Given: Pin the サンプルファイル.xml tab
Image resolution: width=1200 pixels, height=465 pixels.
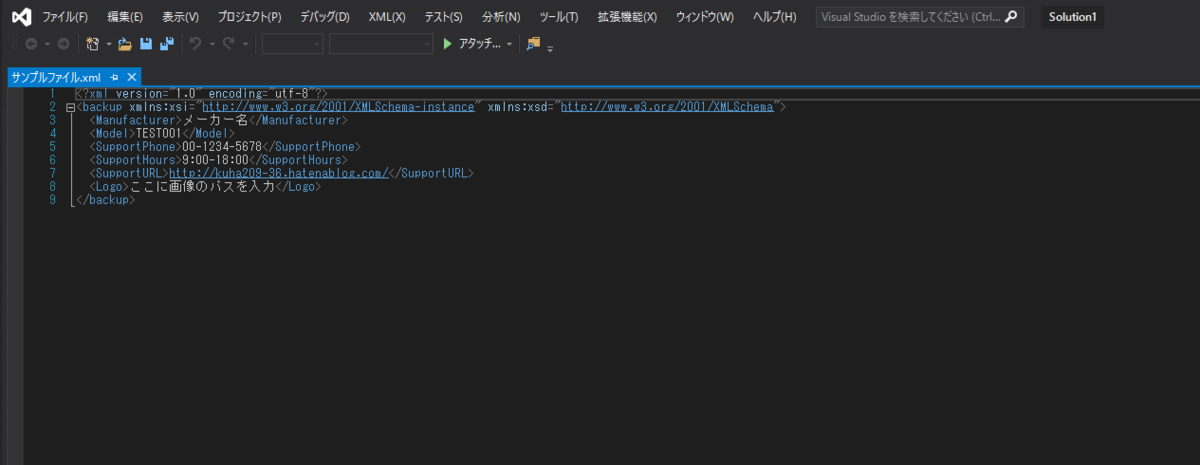Looking at the screenshot, I should pos(115,77).
